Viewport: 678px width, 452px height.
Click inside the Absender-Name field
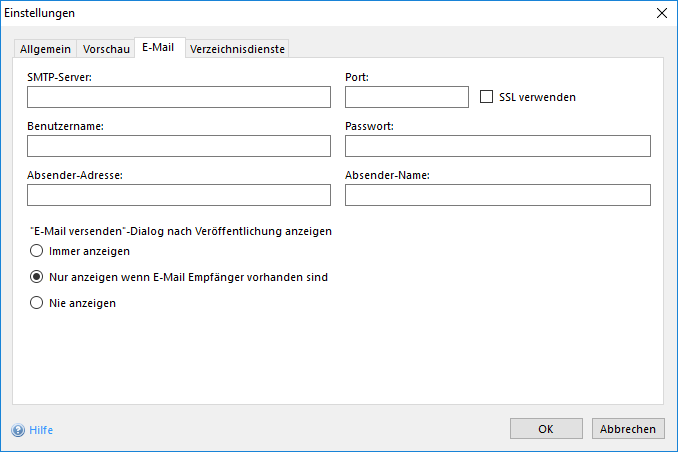(x=497, y=195)
